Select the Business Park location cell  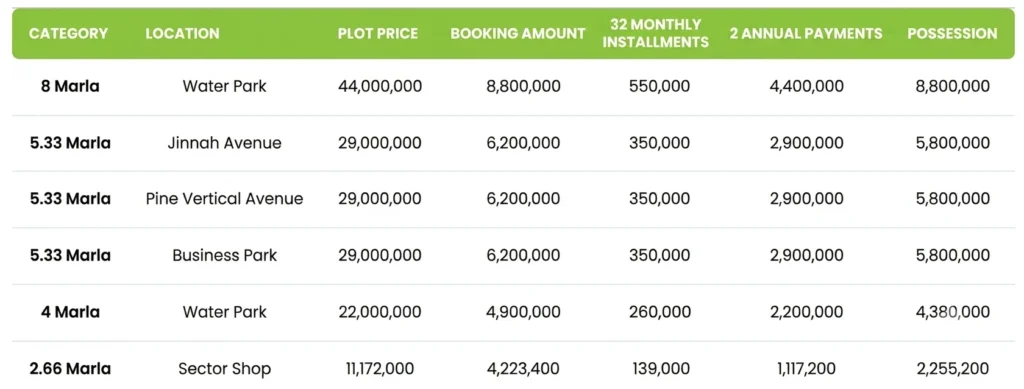225,255
